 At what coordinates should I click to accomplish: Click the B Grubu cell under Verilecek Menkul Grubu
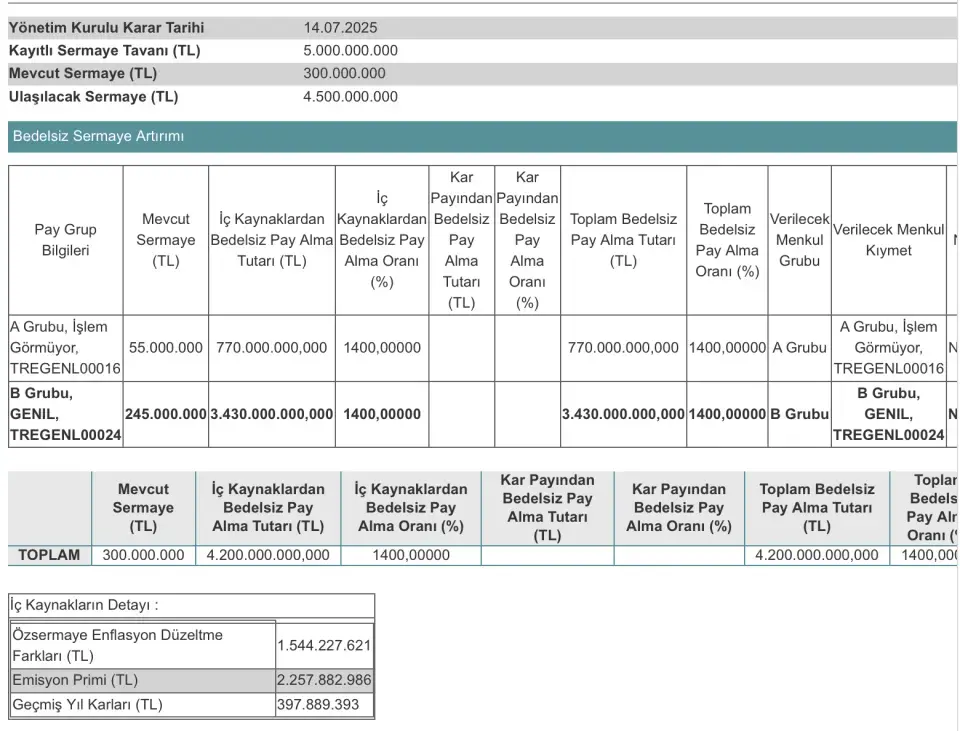pyautogui.click(x=799, y=414)
